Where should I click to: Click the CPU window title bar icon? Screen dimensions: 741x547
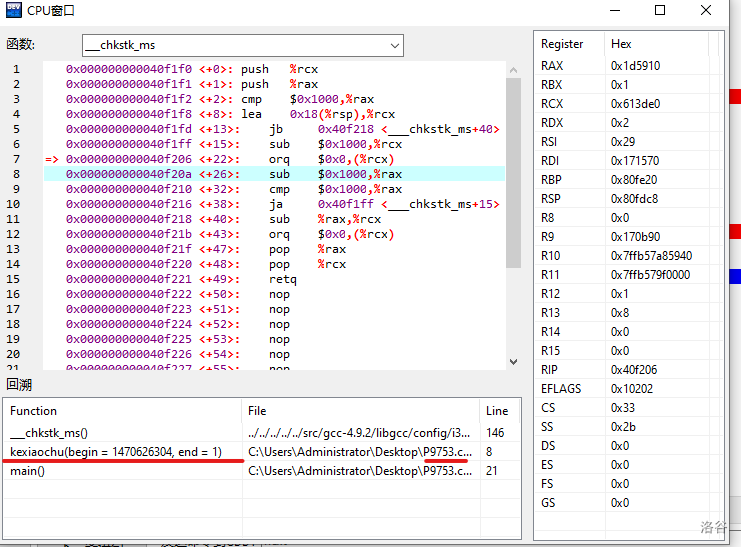[x=13, y=11]
